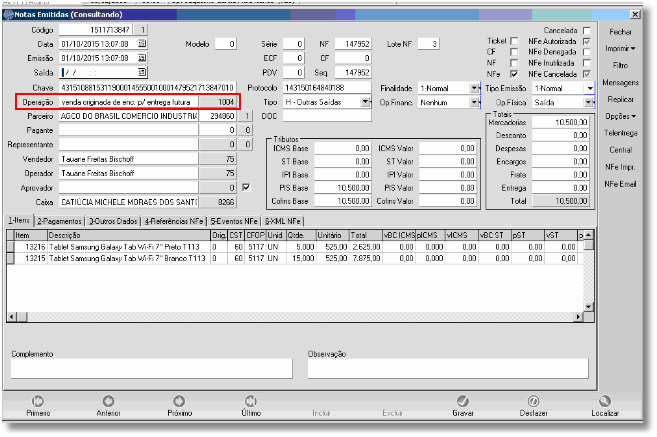Switch to the 2-Pagamentos tab
This screenshot has height=437, width=657.
point(59,221)
